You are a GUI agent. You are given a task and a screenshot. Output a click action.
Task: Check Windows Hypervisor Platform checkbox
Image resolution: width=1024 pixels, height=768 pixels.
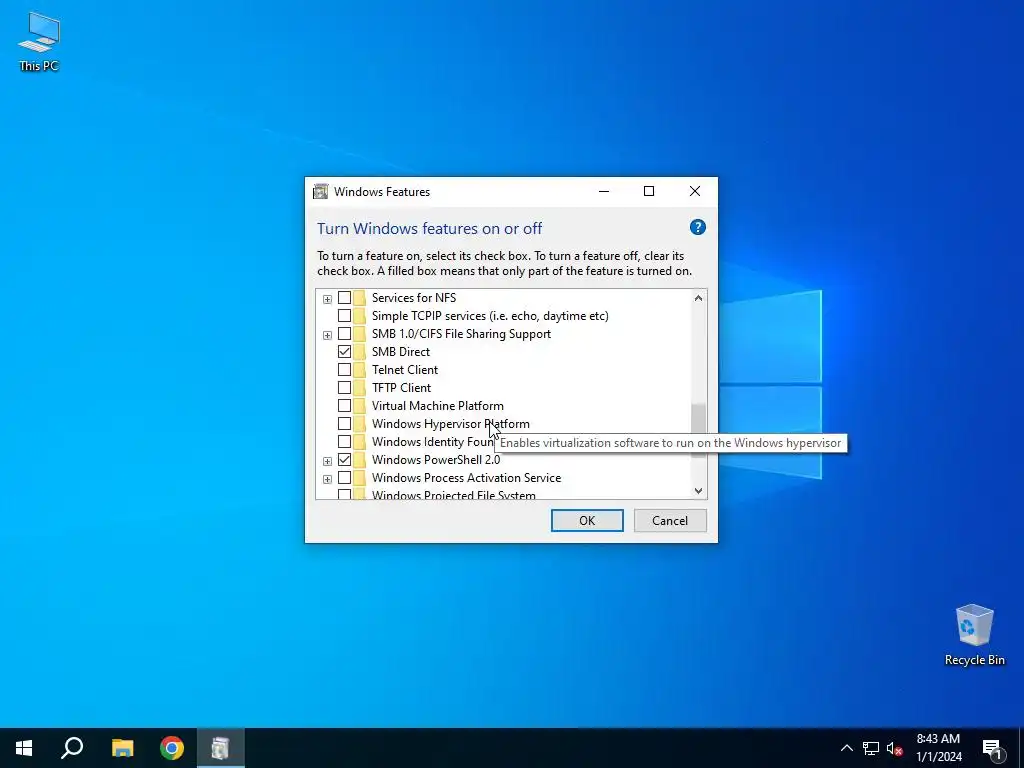[x=344, y=424]
